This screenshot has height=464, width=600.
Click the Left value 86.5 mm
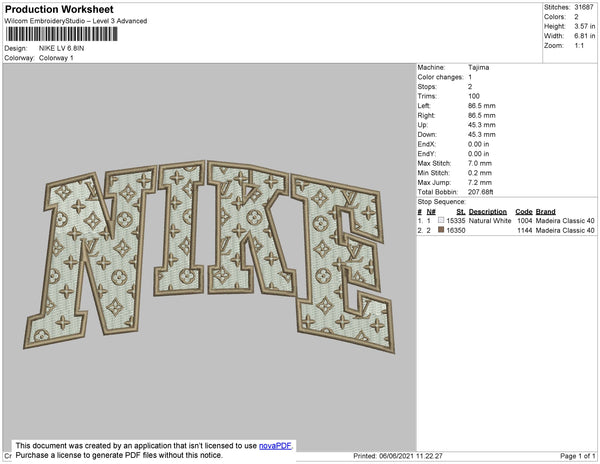pos(482,106)
